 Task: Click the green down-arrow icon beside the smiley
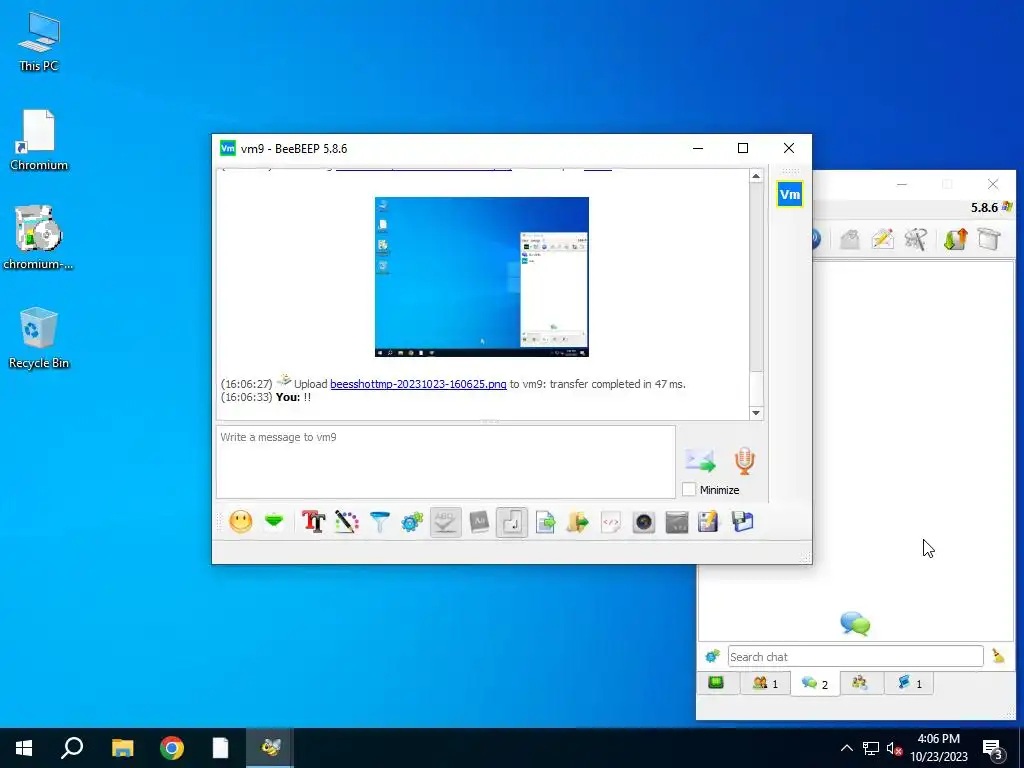click(x=274, y=522)
